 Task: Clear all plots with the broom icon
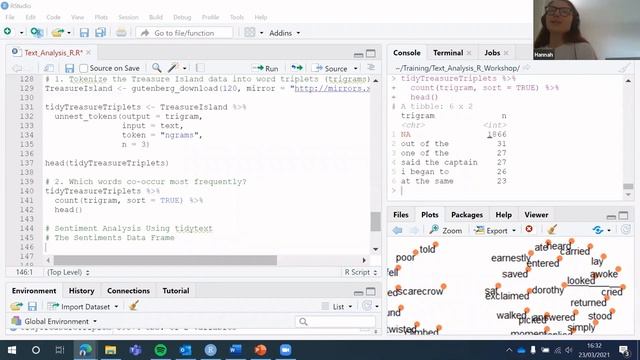click(552, 230)
